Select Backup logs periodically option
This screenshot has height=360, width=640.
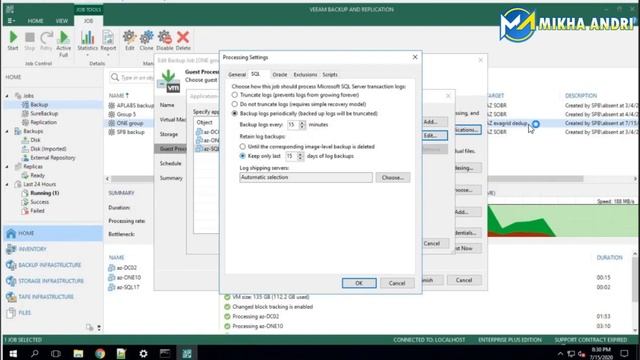point(235,113)
